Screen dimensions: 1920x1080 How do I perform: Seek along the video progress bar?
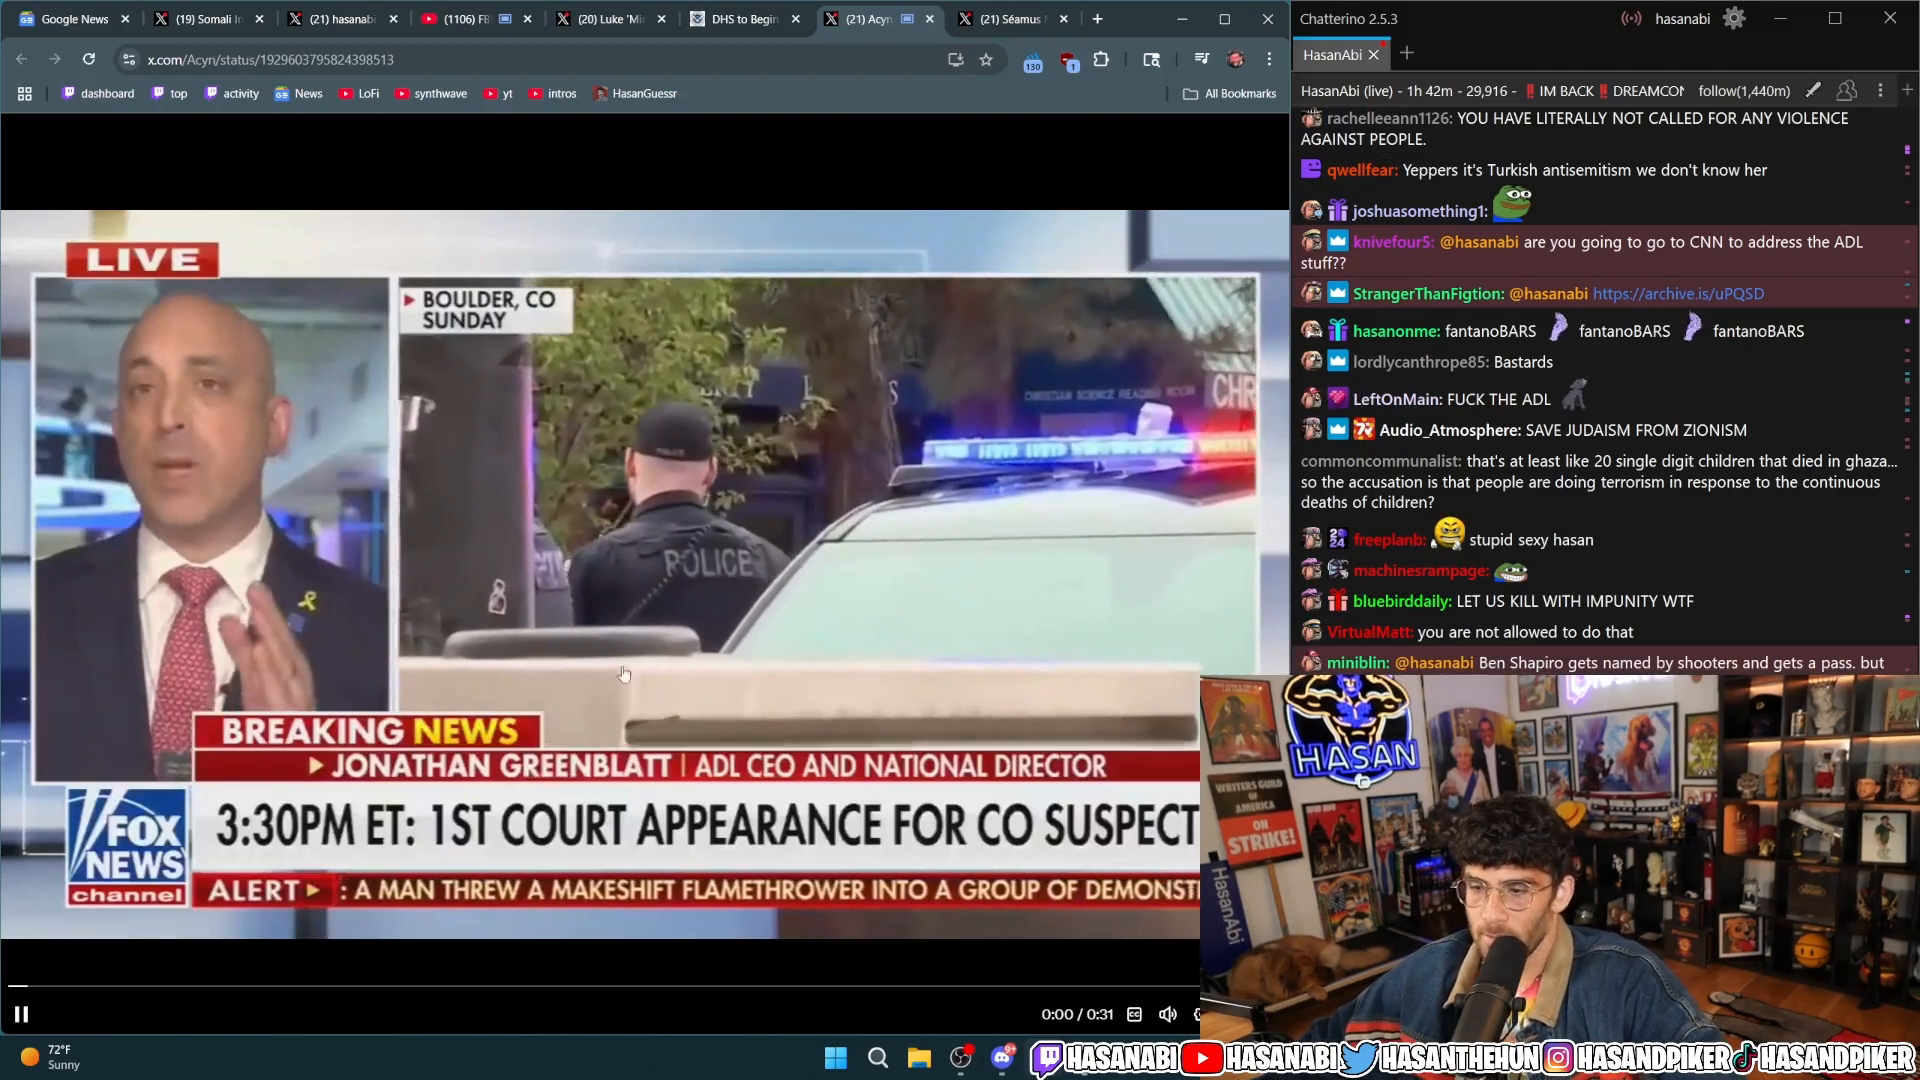[x=600, y=986]
